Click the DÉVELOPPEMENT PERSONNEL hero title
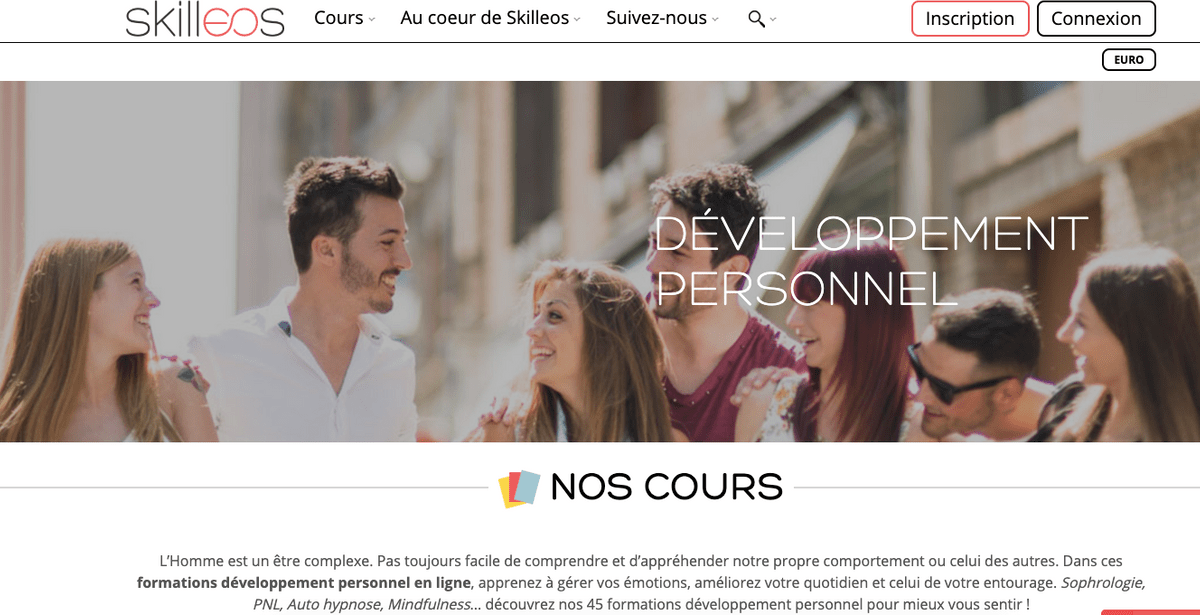The height and width of the screenshot is (615, 1200). [x=870, y=260]
